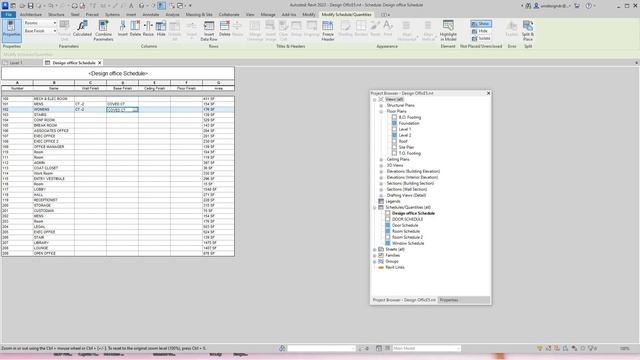The height and width of the screenshot is (360, 640).
Task: Toggle Site Plan box in browser
Action: 394,147
